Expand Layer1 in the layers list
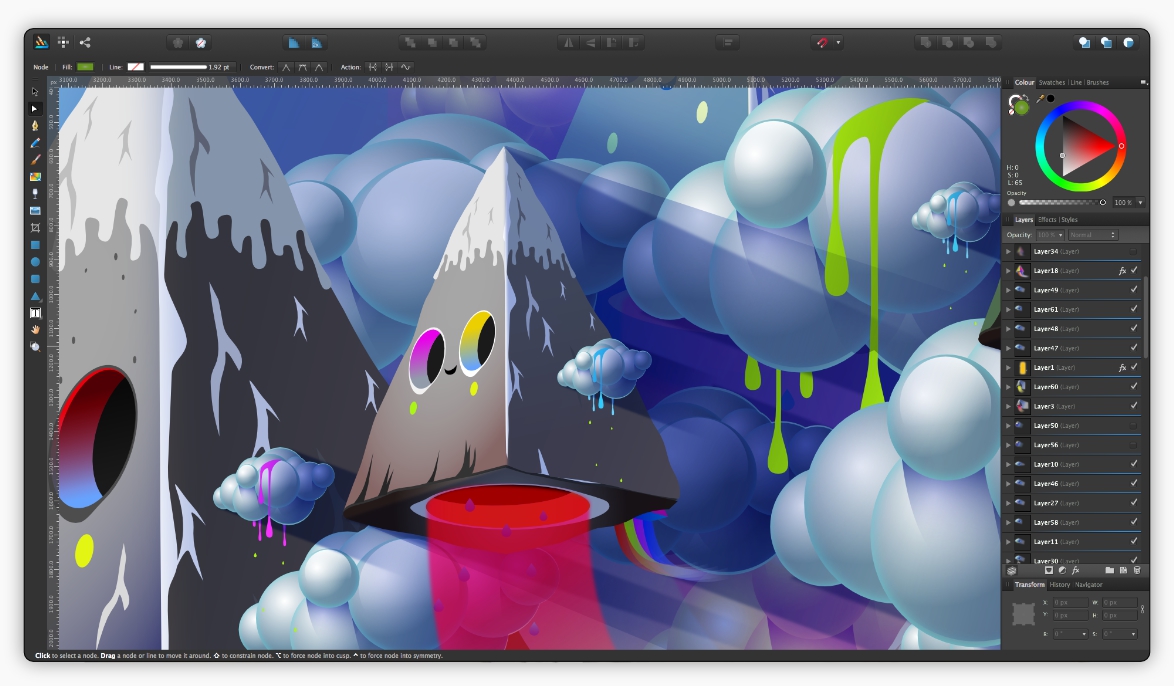Screen dimensions: 1174x686 [1008, 368]
